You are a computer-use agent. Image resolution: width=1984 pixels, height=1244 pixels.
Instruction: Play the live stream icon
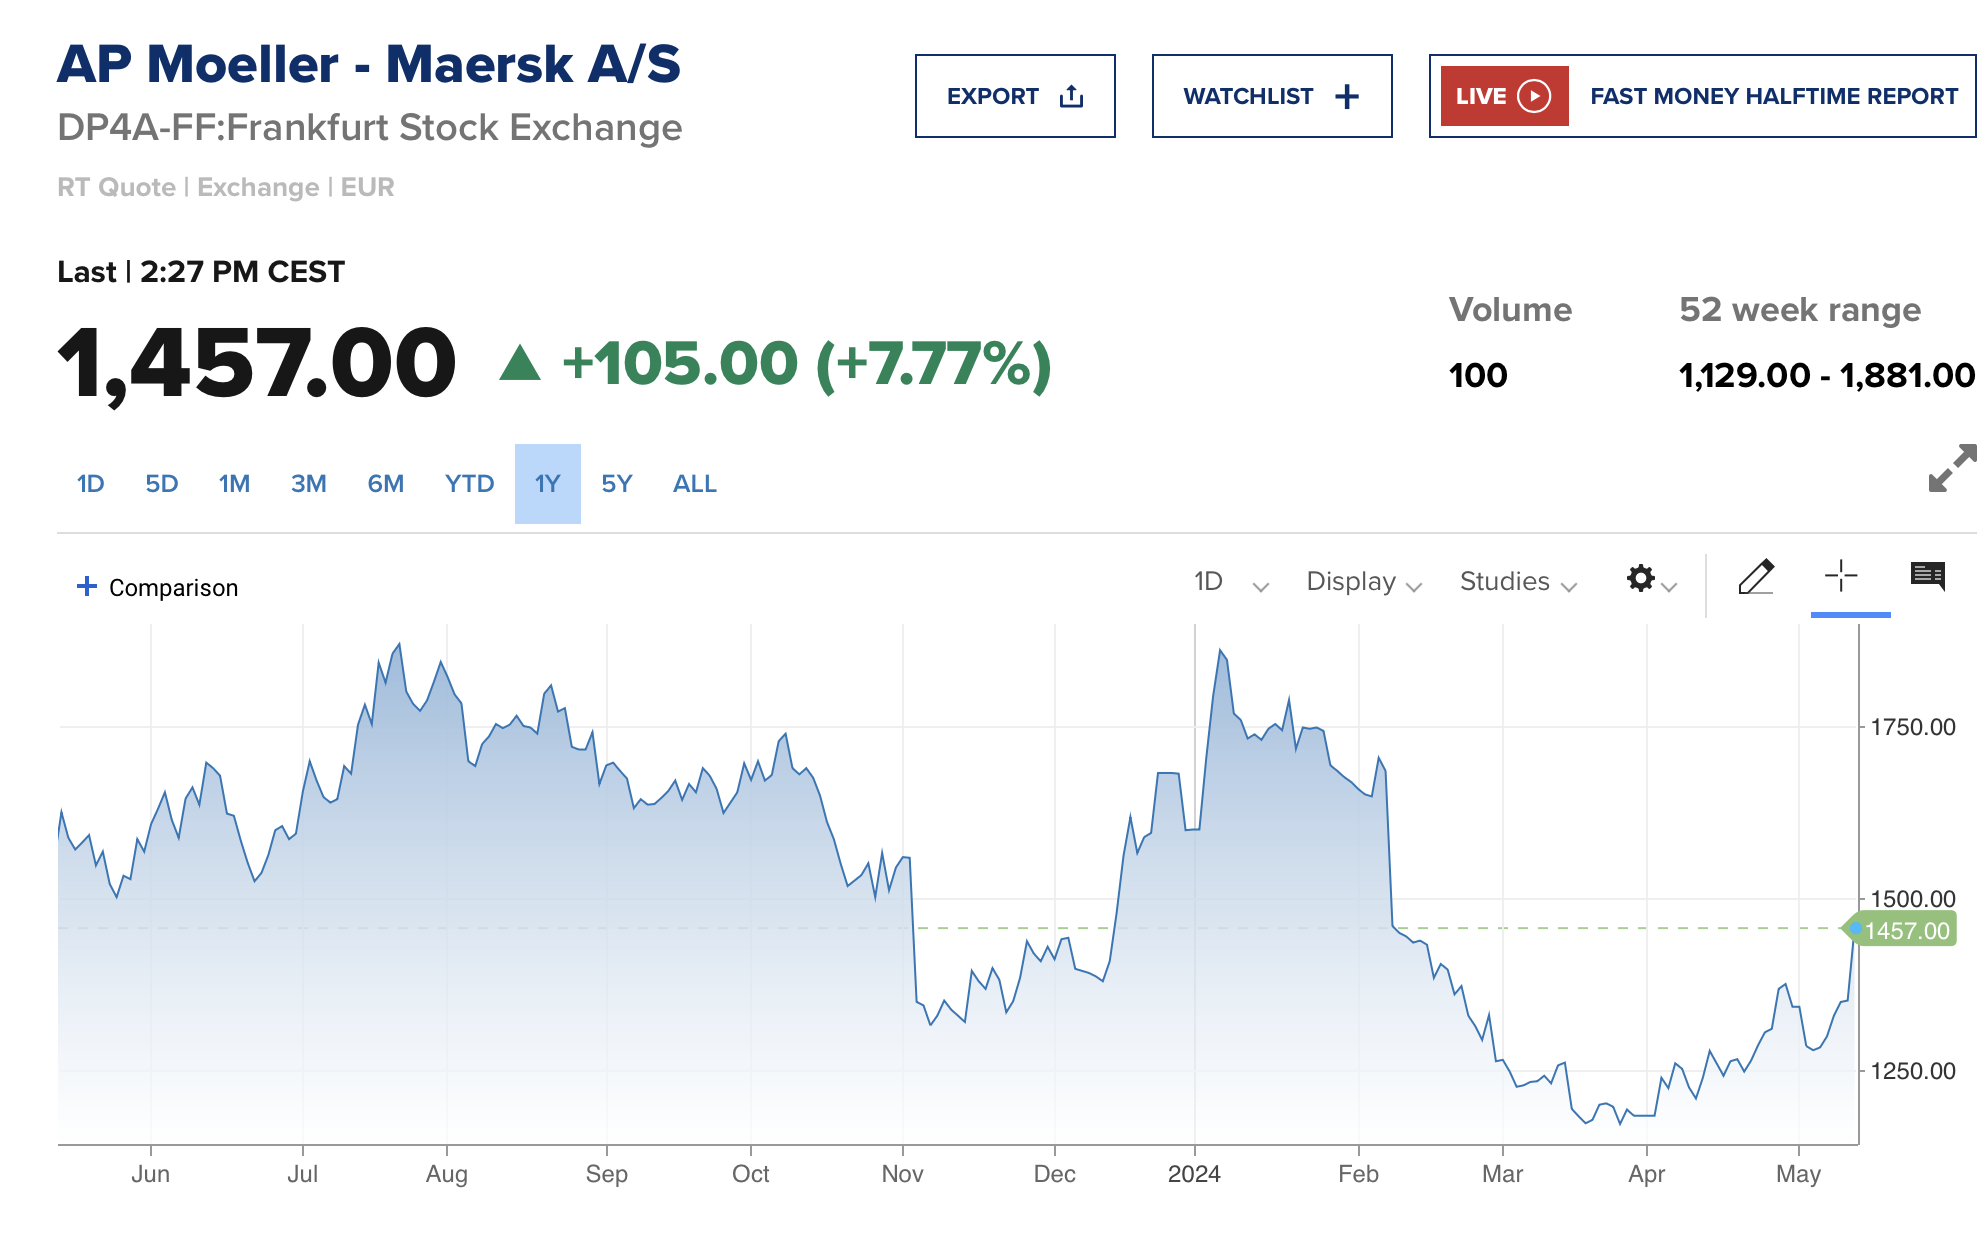coord(1533,96)
